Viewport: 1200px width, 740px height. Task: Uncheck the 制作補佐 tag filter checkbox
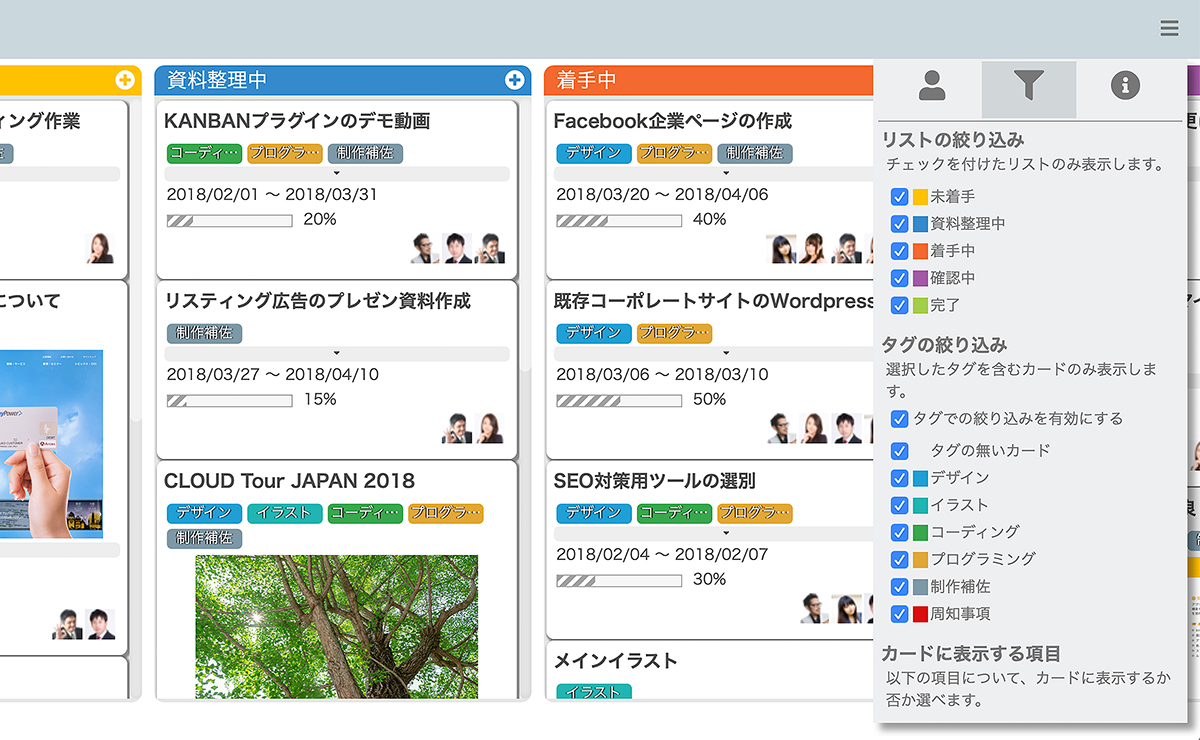[899, 587]
